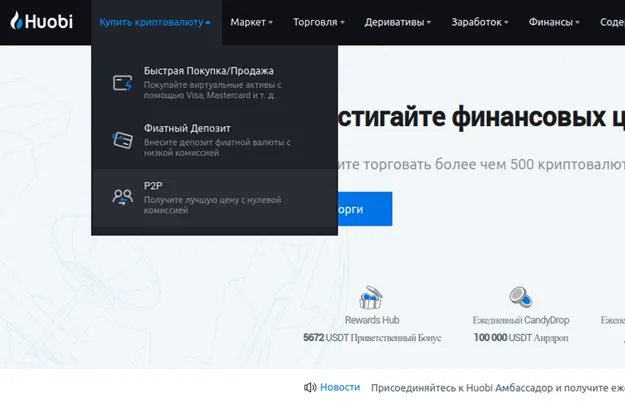
Task: Click the Rewards Hub label text
Action: pos(371,321)
